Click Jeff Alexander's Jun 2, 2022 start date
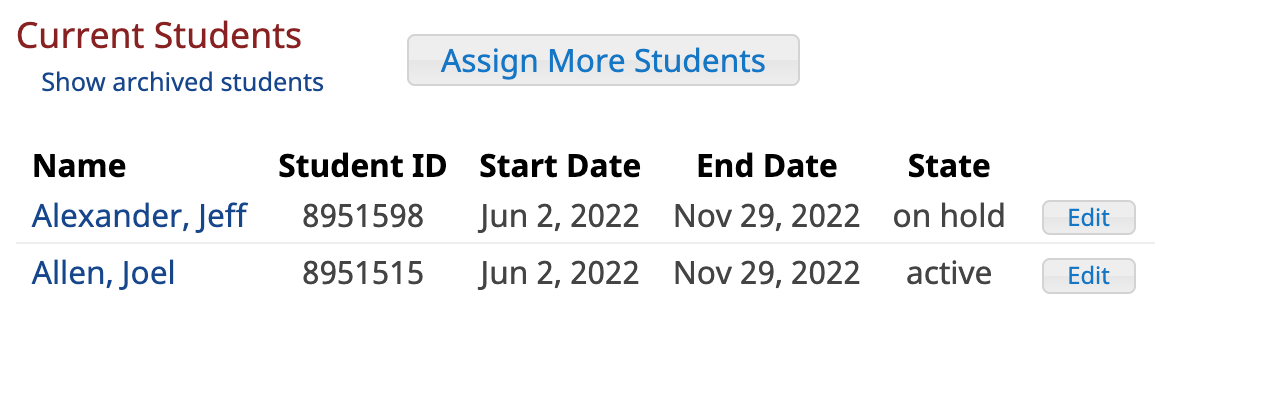This screenshot has height=394, width=1282. (560, 216)
